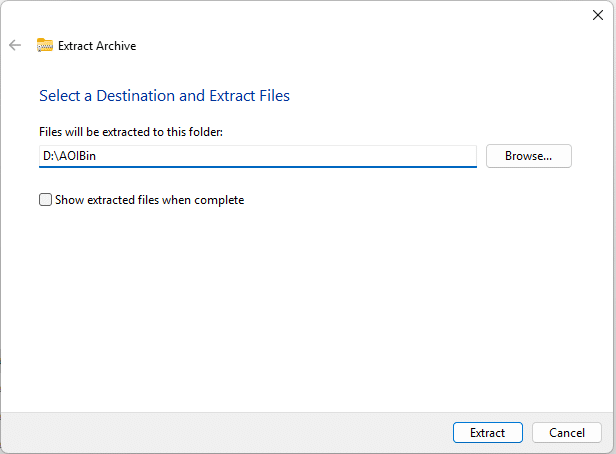Click the destination folder path field

click(258, 156)
